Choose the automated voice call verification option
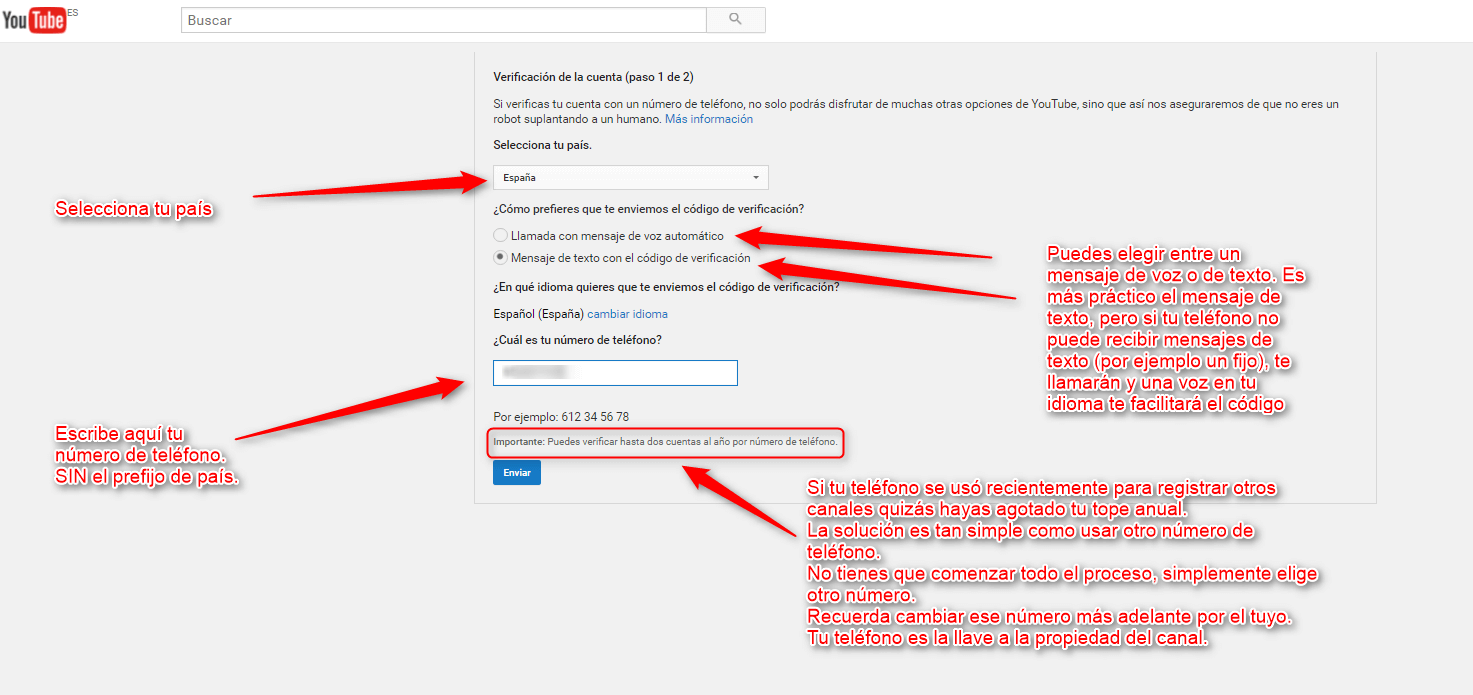This screenshot has width=1473, height=695. (x=500, y=235)
